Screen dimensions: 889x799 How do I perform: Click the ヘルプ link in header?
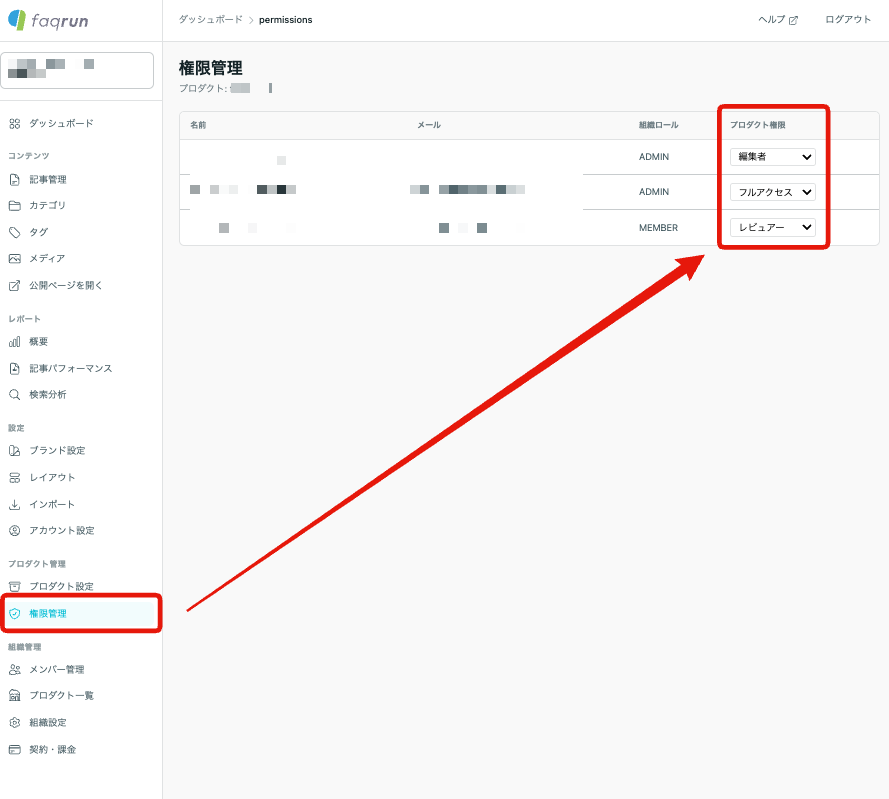point(778,20)
